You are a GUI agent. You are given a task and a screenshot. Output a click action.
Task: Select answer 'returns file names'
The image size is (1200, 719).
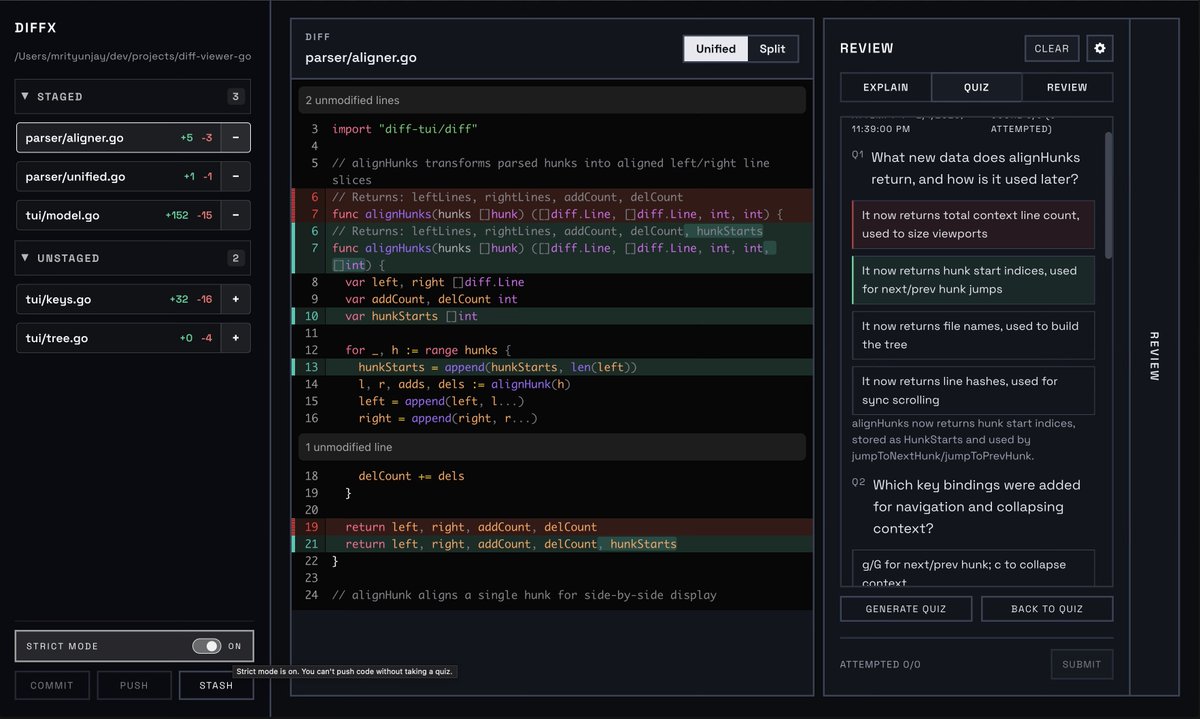point(973,335)
